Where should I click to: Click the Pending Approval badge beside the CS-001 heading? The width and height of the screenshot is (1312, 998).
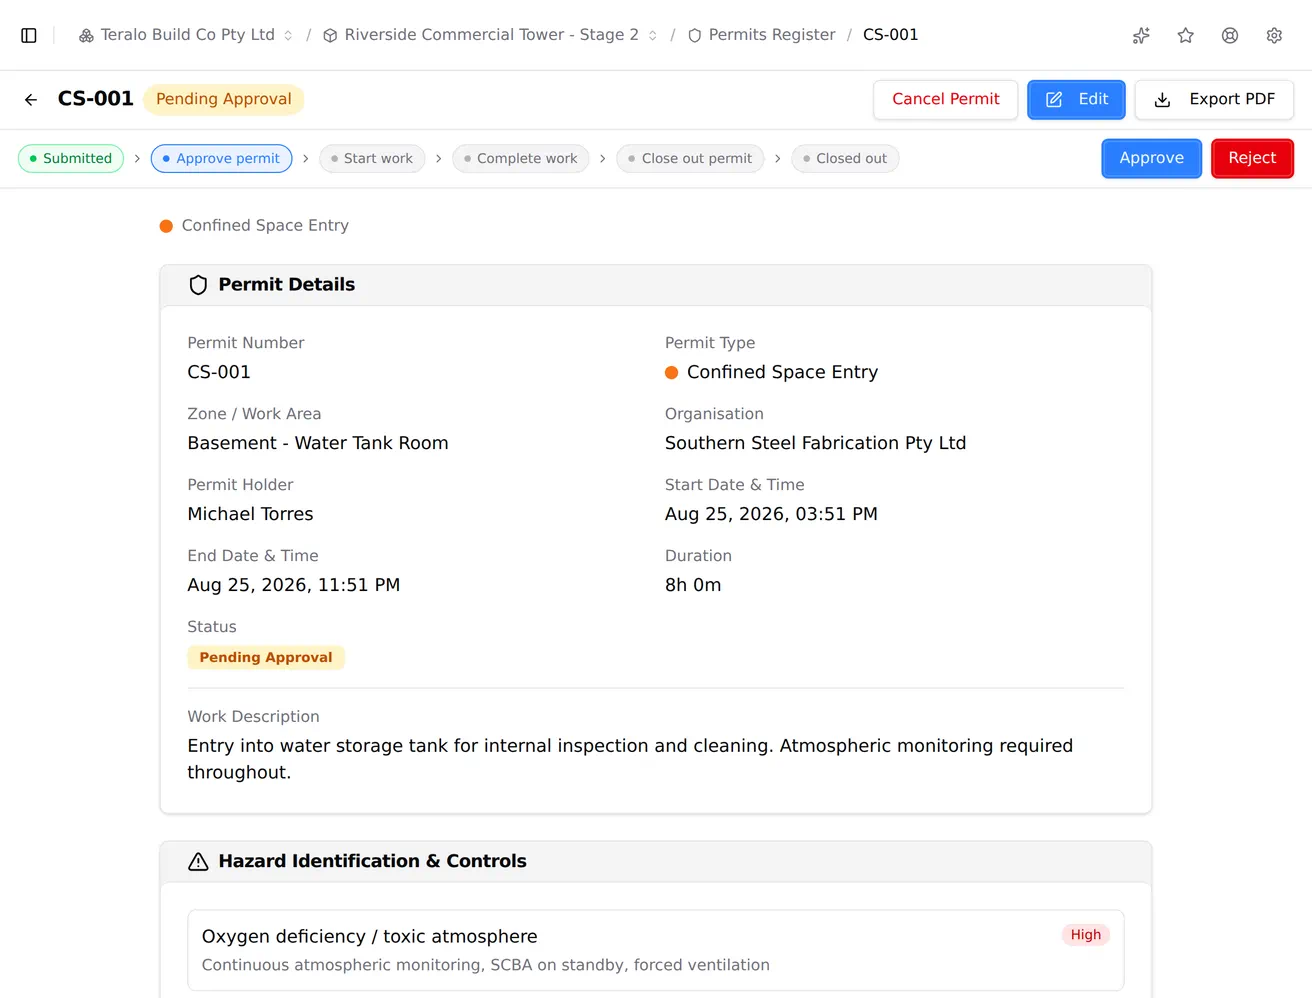coord(224,99)
